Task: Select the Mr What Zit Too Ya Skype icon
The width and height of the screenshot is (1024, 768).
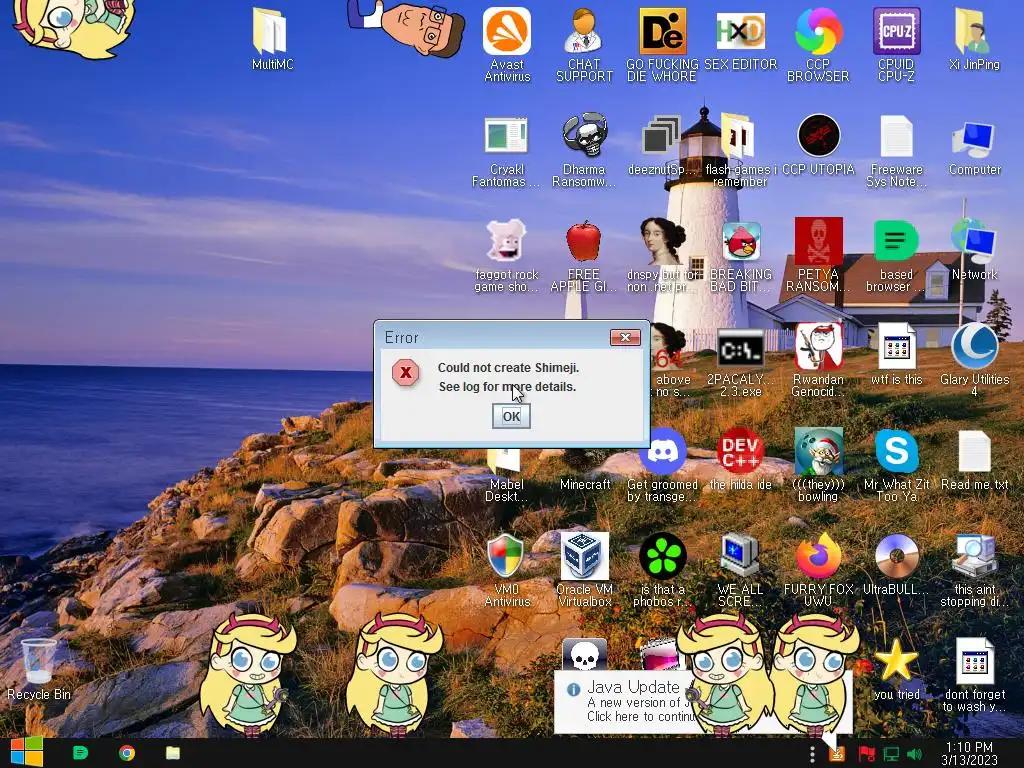Action: click(896, 466)
